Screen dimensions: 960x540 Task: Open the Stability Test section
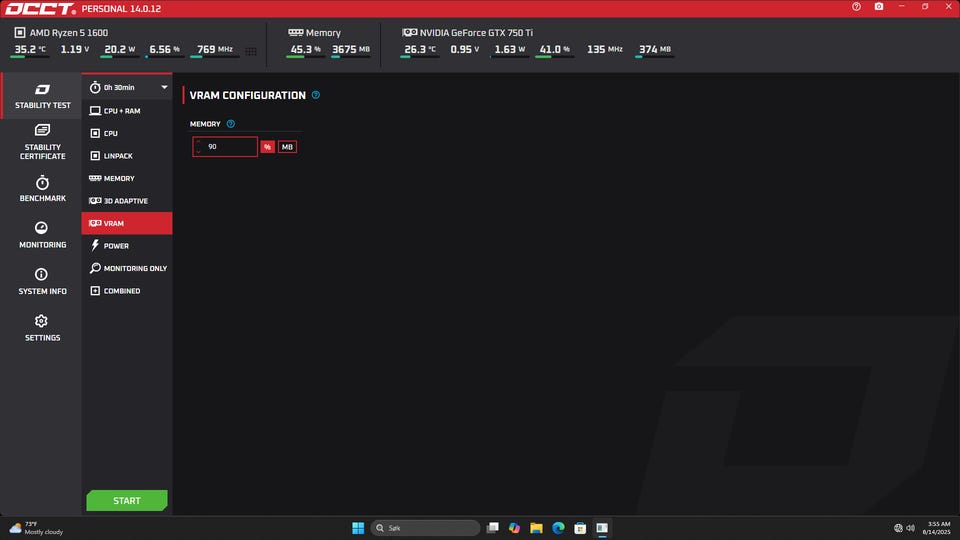click(42, 96)
